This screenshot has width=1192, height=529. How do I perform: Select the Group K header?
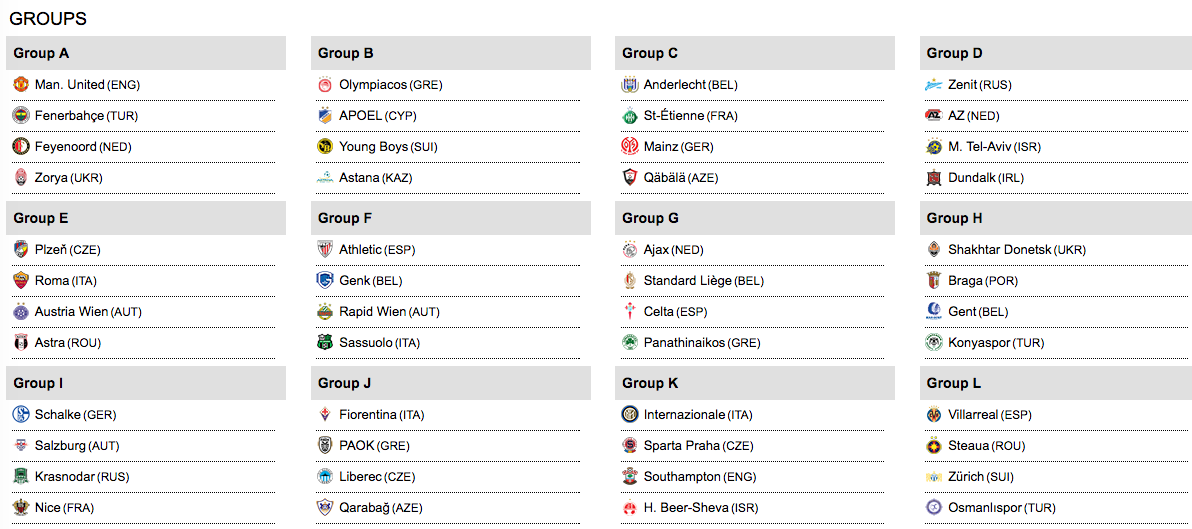pyautogui.click(x=650, y=383)
